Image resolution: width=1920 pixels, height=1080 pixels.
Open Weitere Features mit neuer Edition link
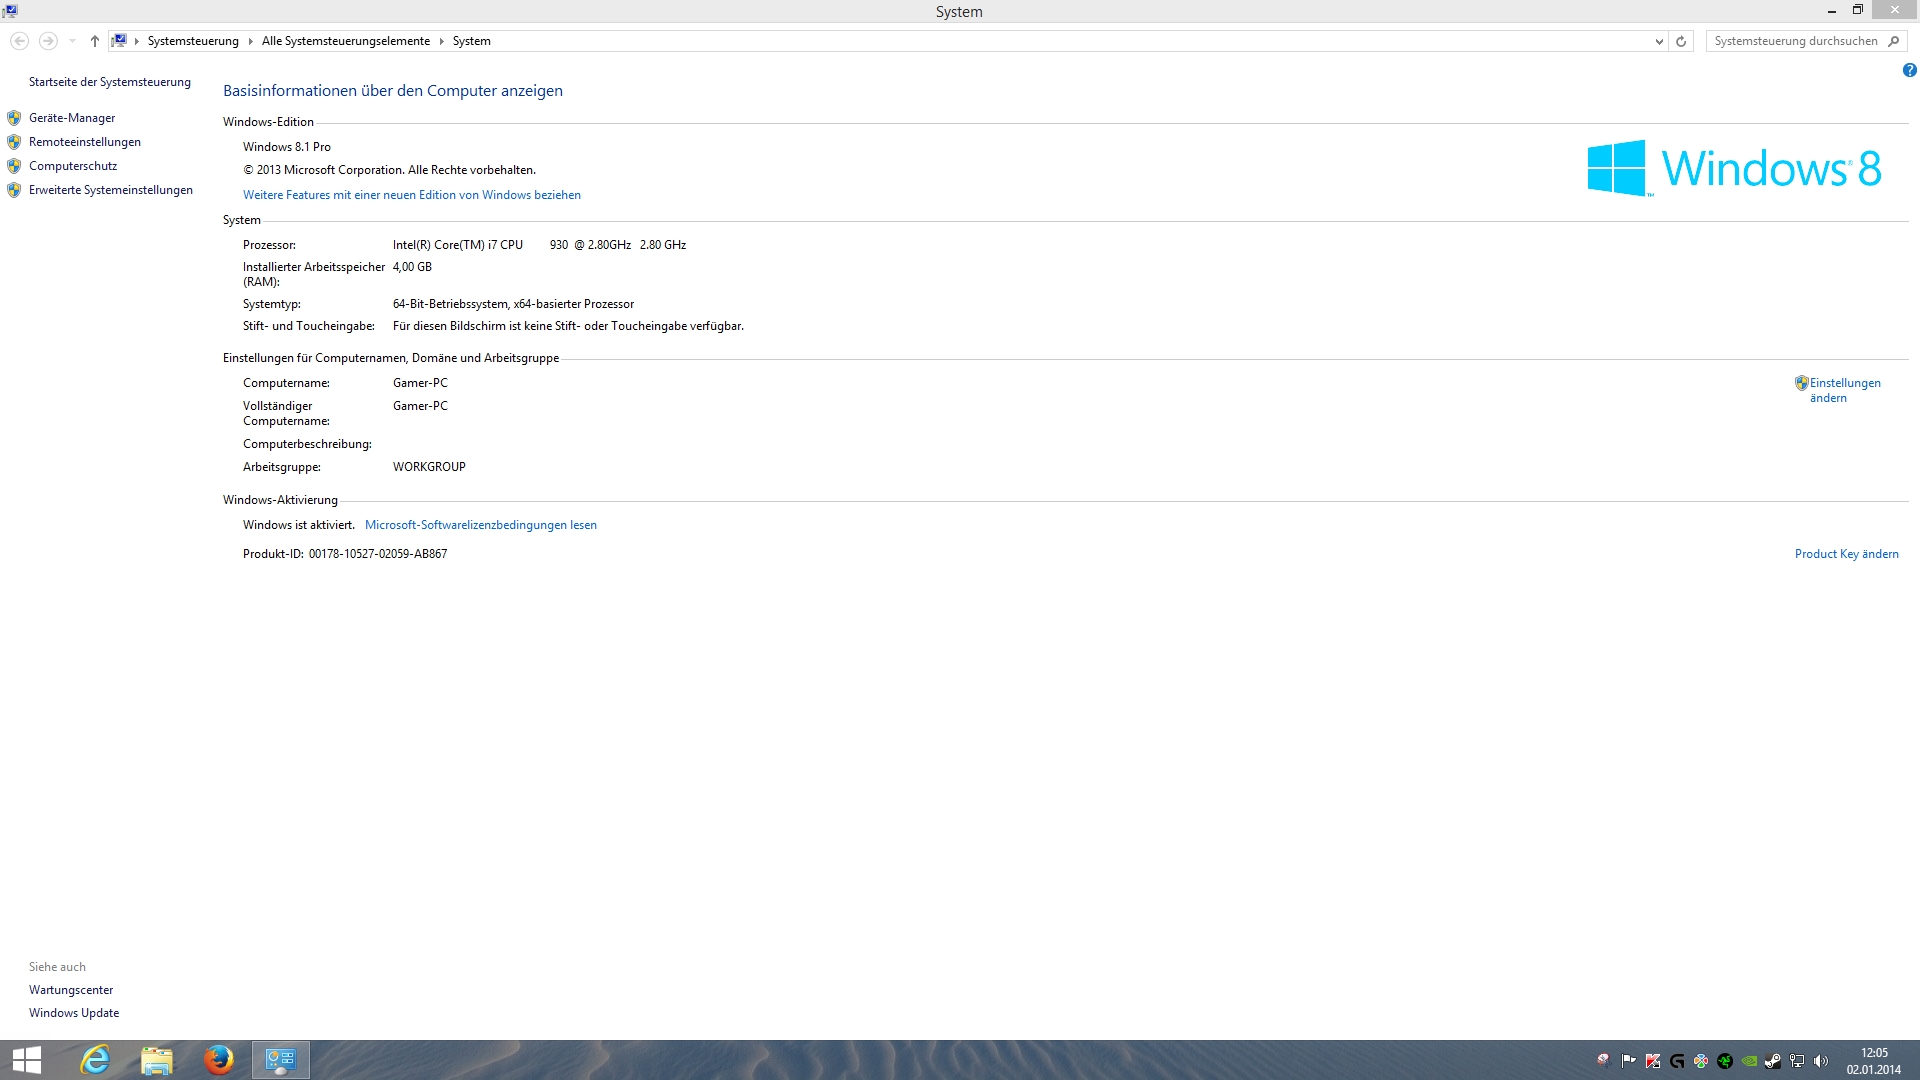click(x=412, y=195)
